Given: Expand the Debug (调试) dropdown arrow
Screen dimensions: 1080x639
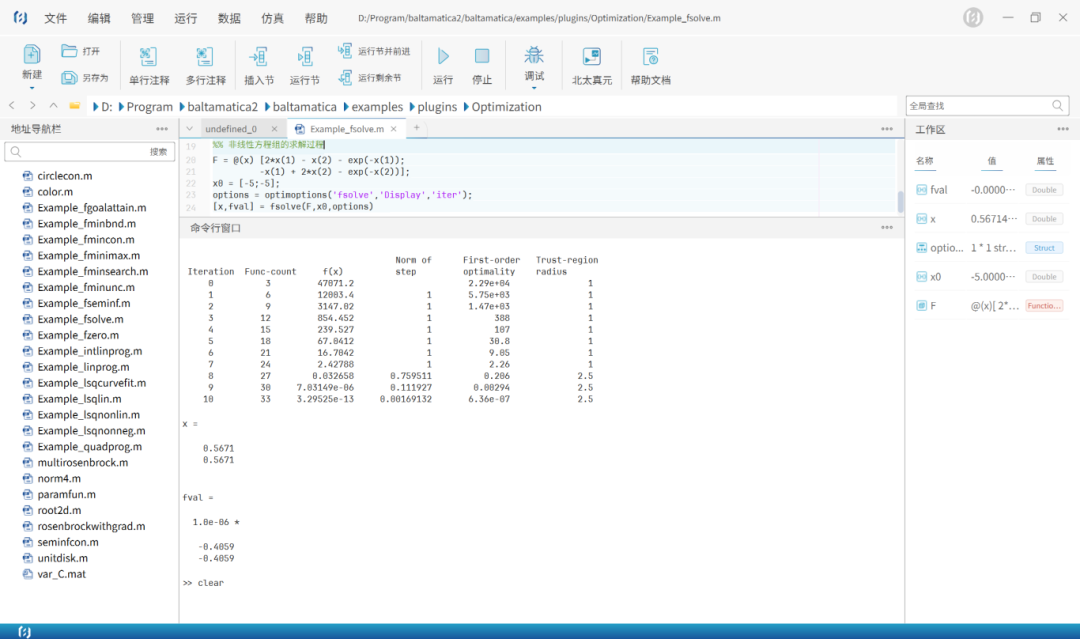Looking at the screenshot, I should pos(534,88).
